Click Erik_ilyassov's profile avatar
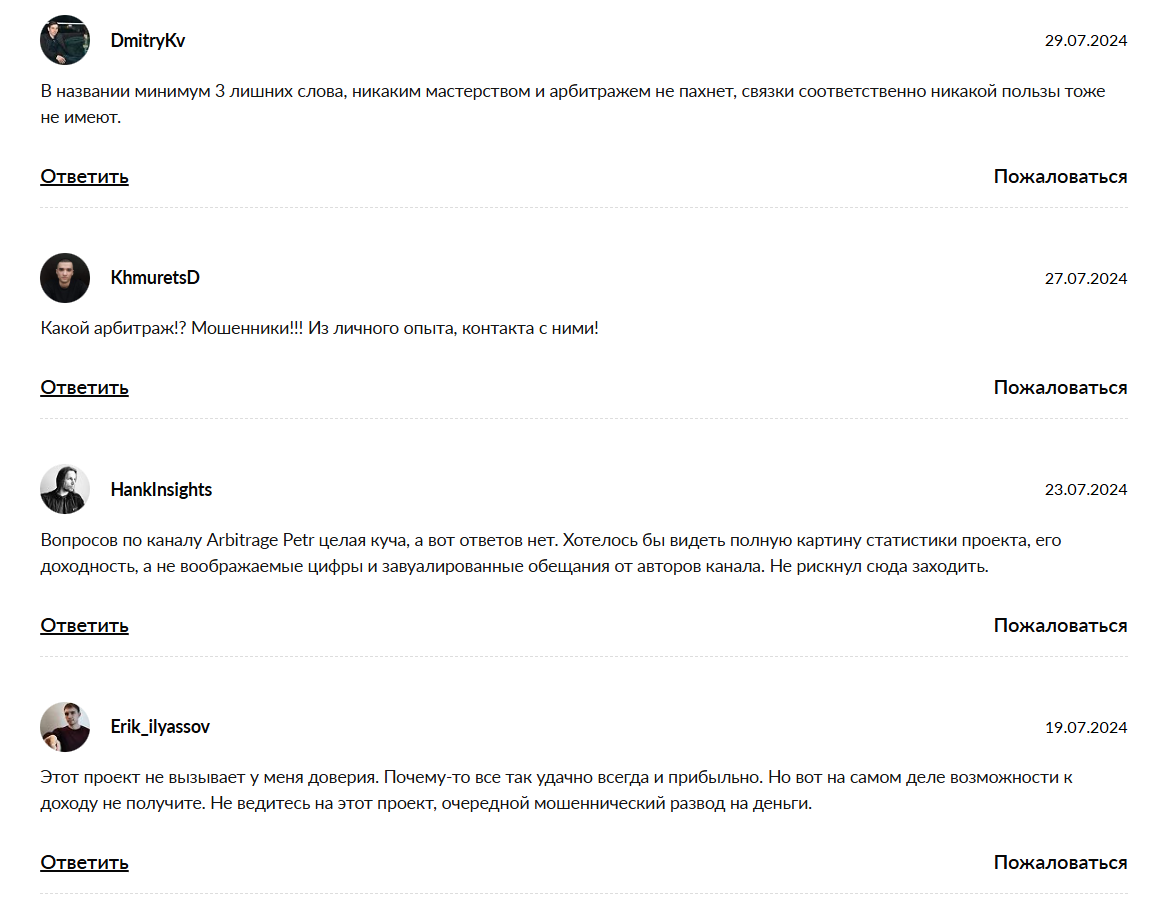This screenshot has height=919, width=1152. (65, 727)
